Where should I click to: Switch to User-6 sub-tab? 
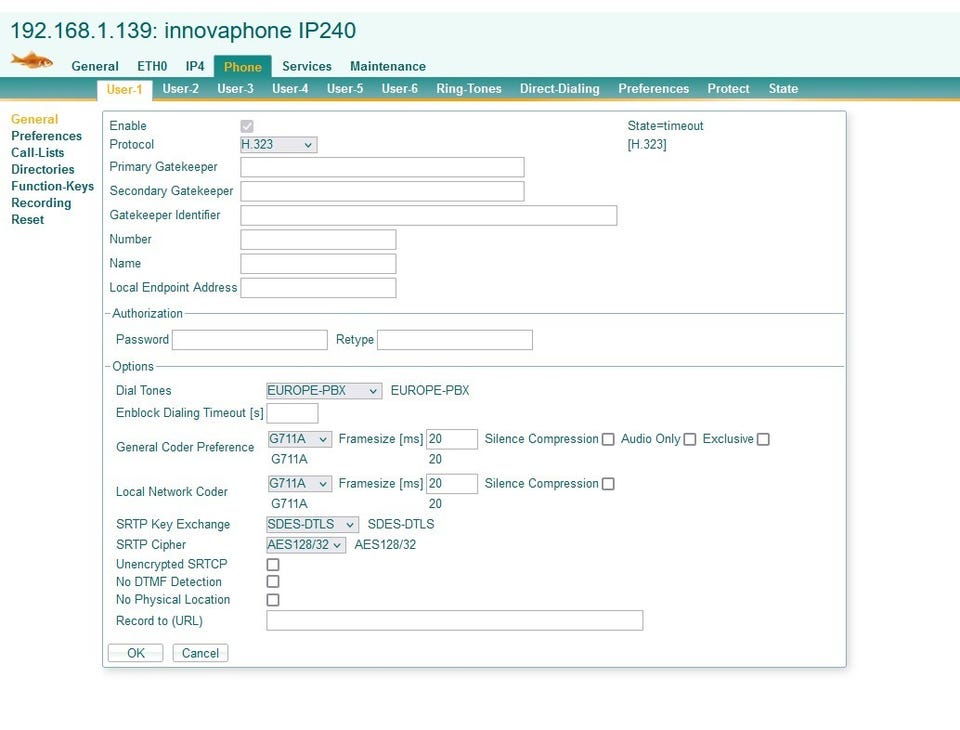click(400, 89)
